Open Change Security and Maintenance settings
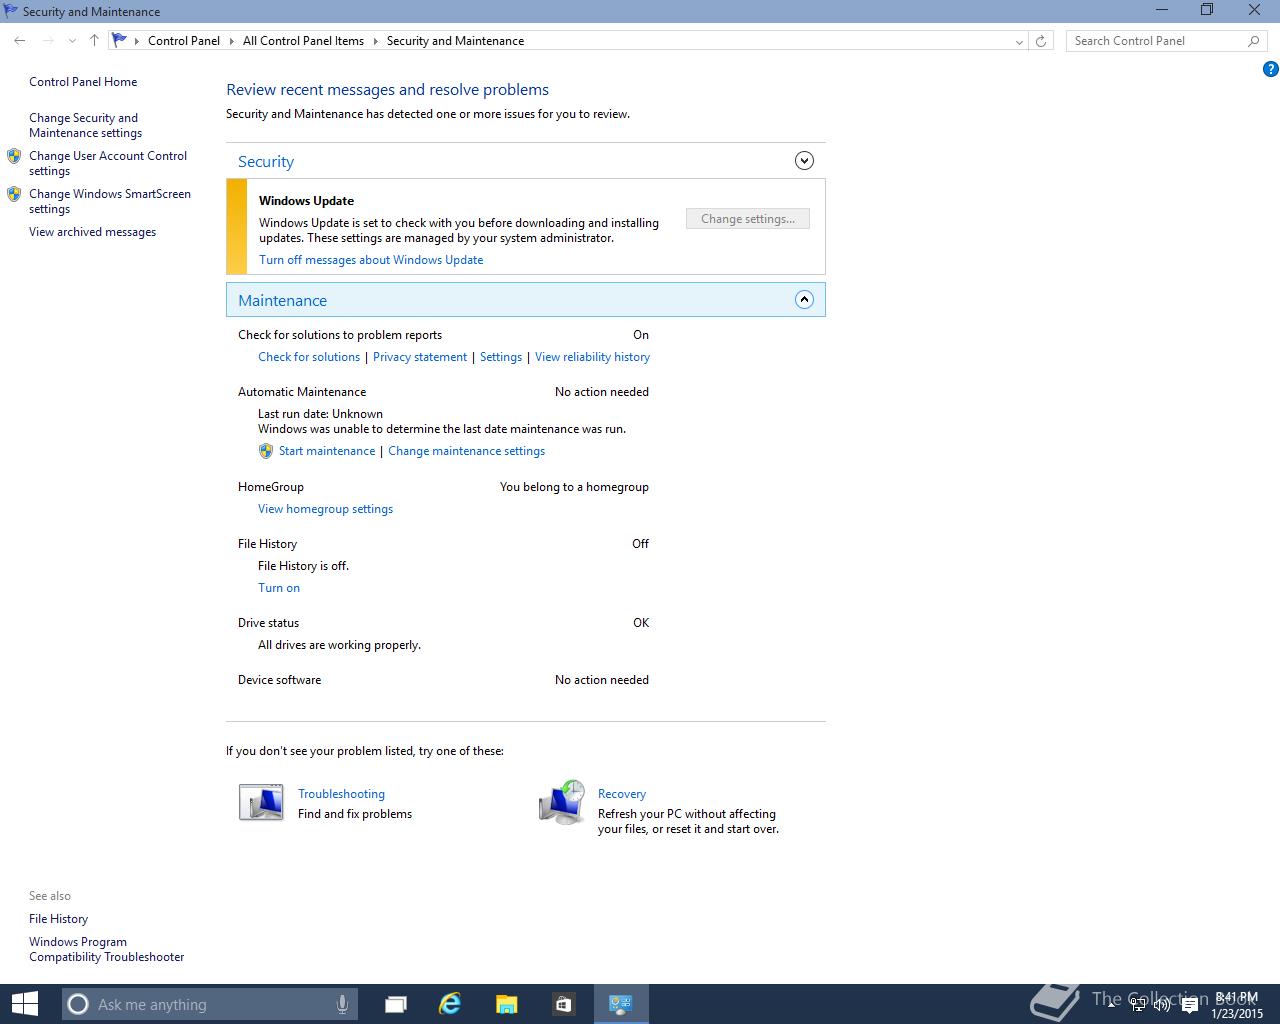1280x1024 pixels. (85, 125)
